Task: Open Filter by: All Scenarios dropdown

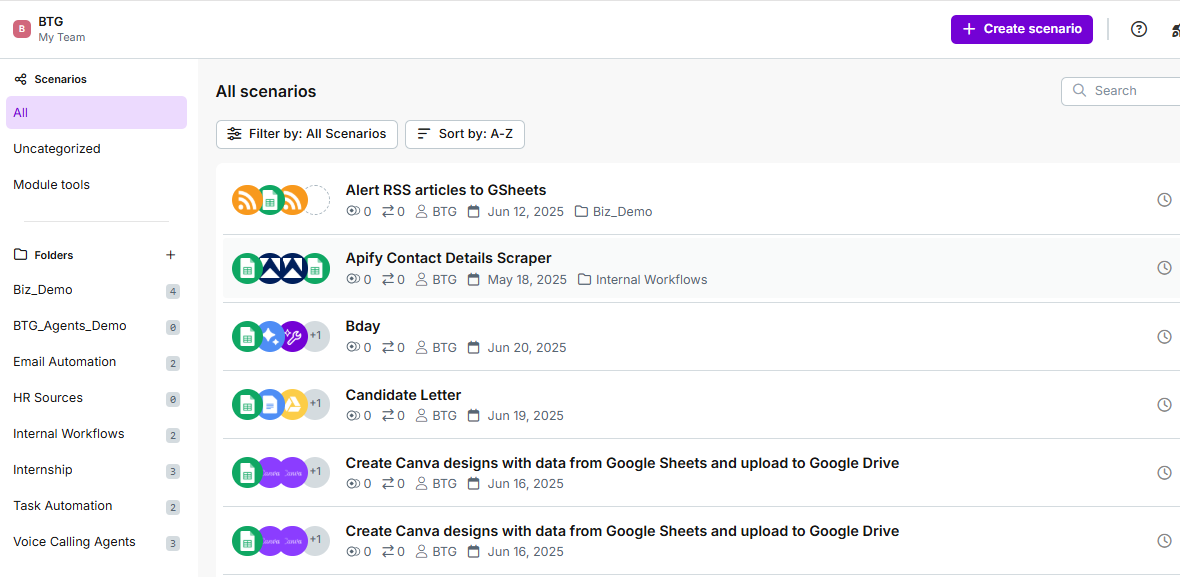Action: tap(306, 134)
